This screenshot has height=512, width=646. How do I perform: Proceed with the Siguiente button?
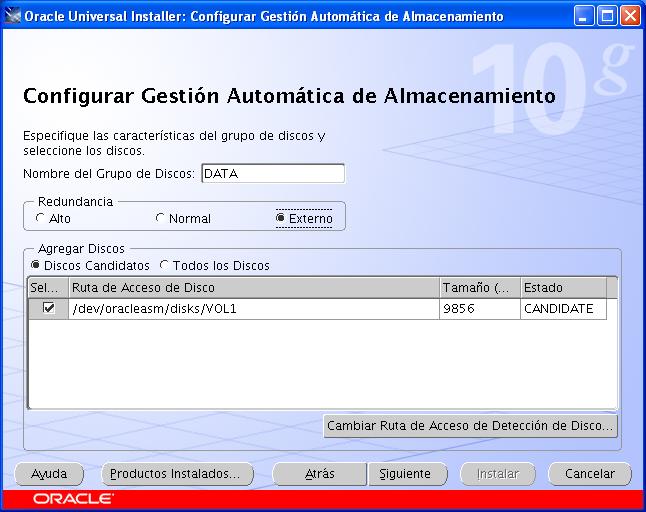tap(407, 474)
